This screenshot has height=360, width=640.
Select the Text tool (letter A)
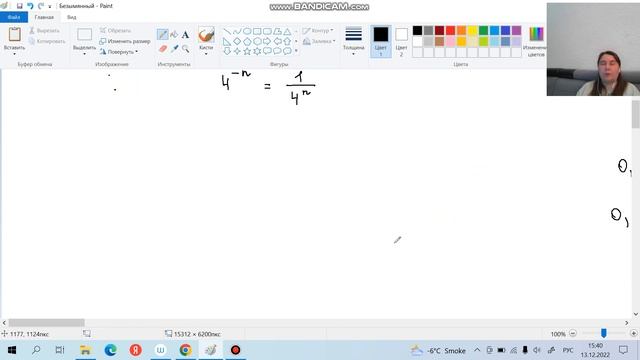[185, 35]
